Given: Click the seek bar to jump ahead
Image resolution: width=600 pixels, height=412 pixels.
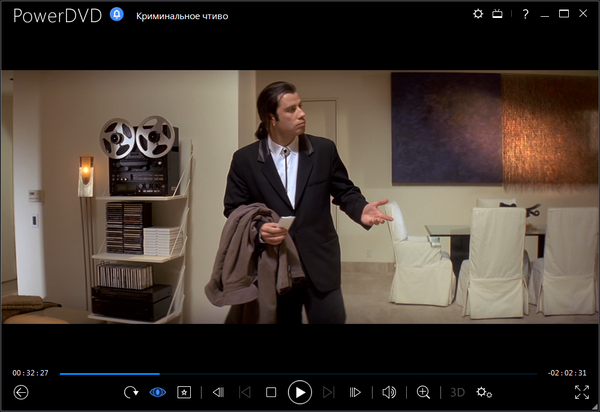Looking at the screenshot, I should (x=350, y=373).
